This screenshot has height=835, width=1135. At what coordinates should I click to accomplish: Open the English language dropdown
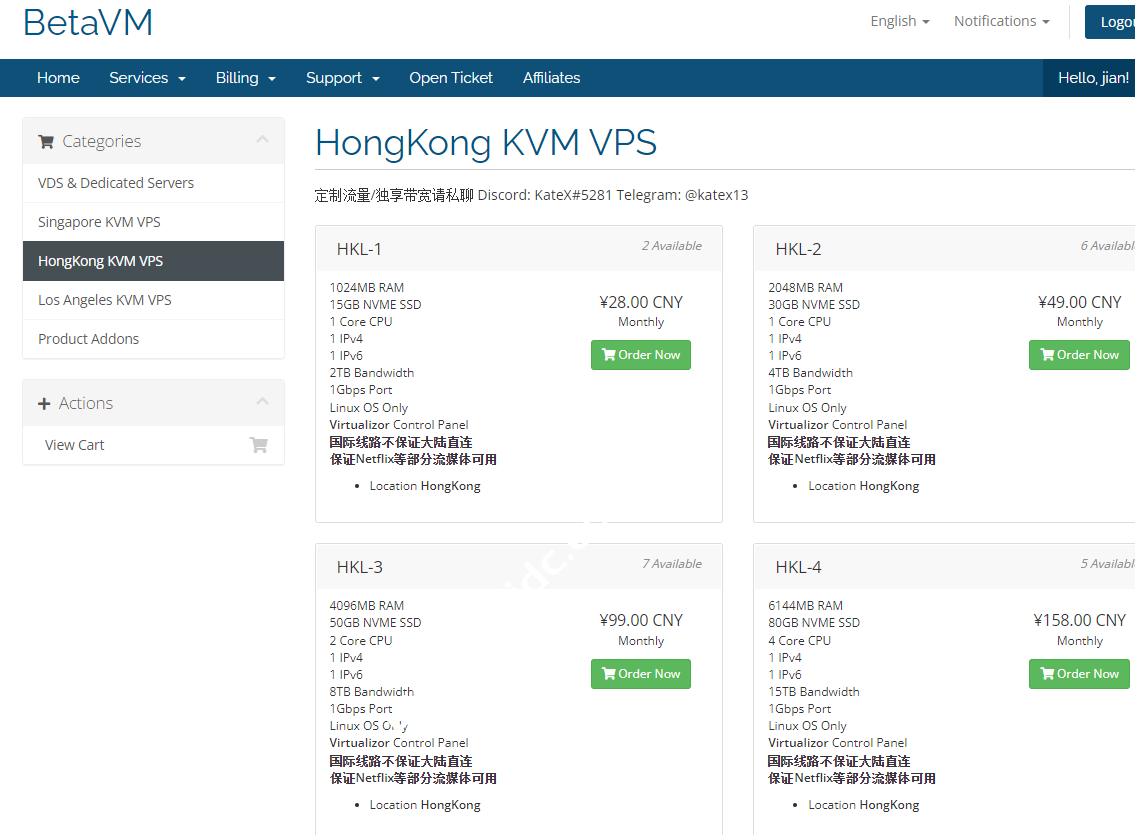(x=898, y=20)
